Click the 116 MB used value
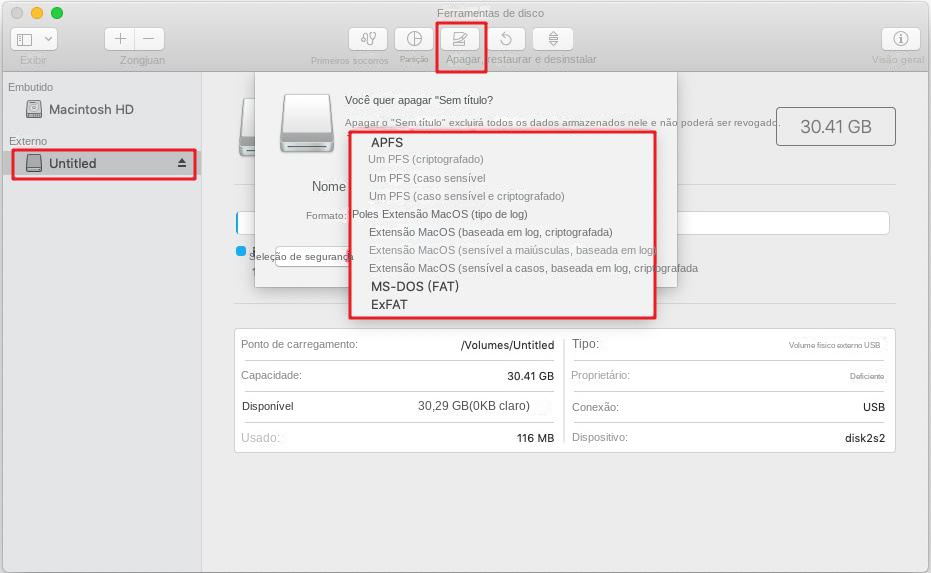The width and height of the screenshot is (931, 573). pyautogui.click(x=535, y=438)
